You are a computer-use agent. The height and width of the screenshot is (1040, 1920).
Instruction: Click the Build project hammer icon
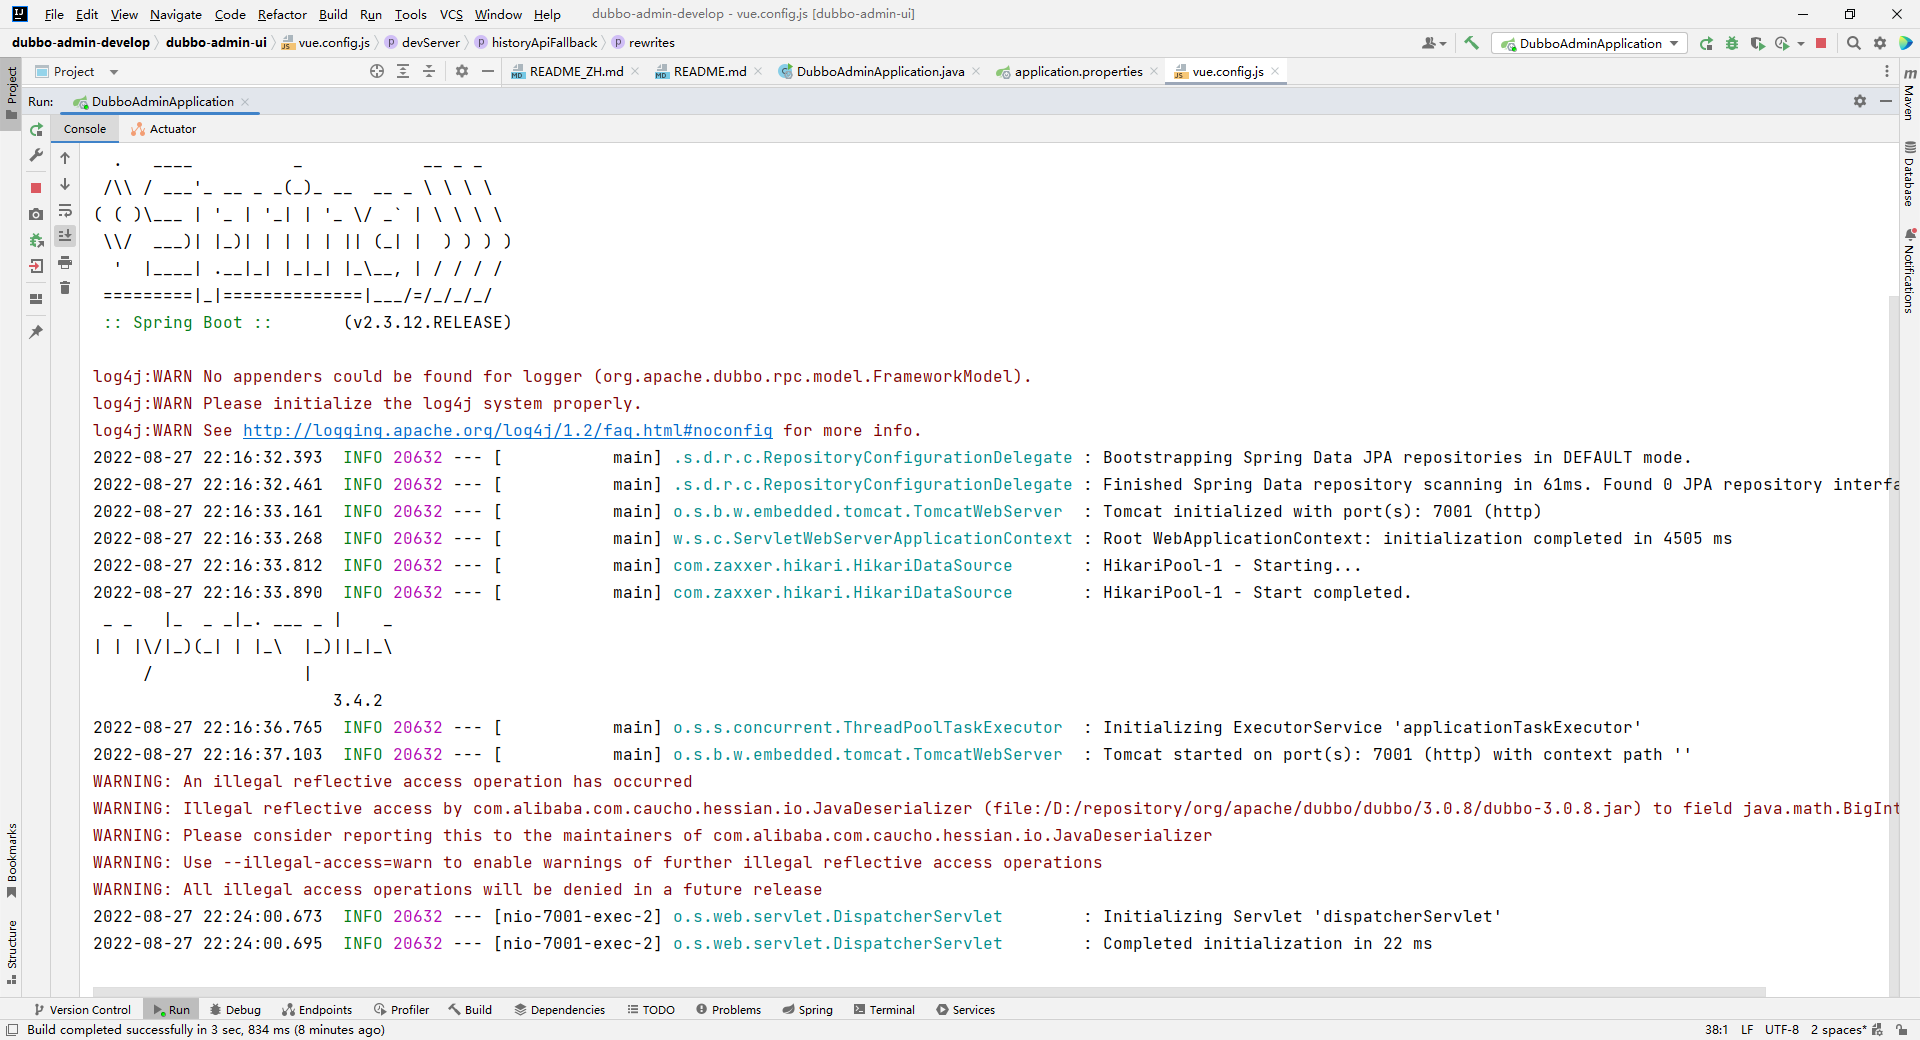tap(1471, 43)
